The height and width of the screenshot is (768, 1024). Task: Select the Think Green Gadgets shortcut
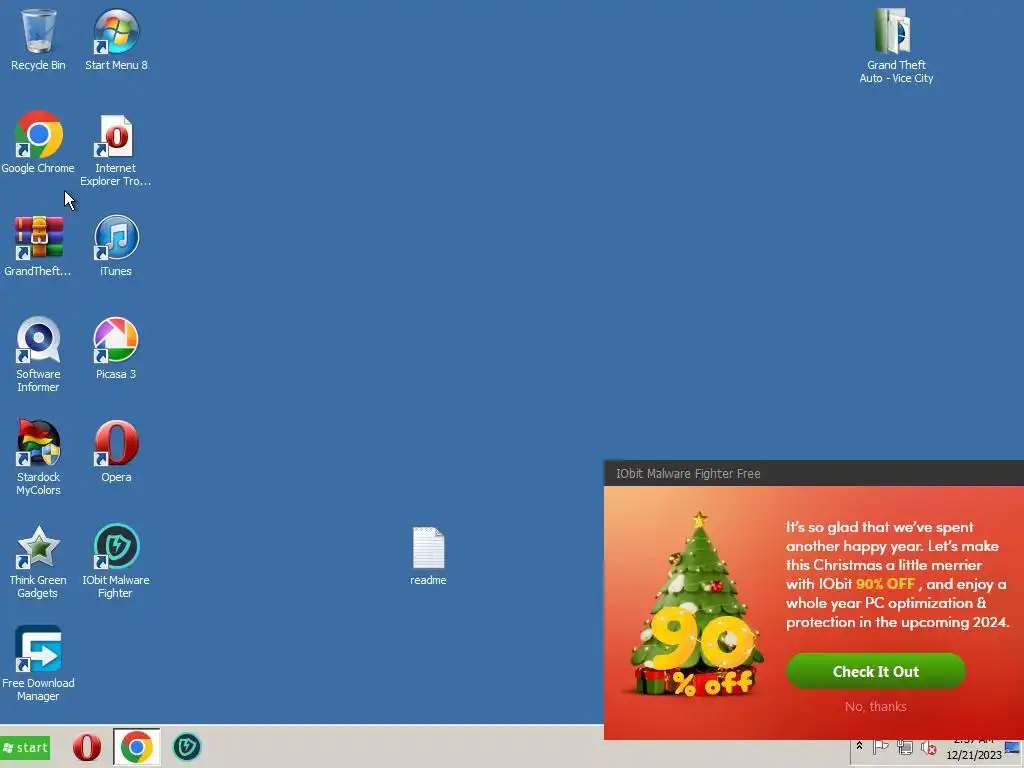38,562
